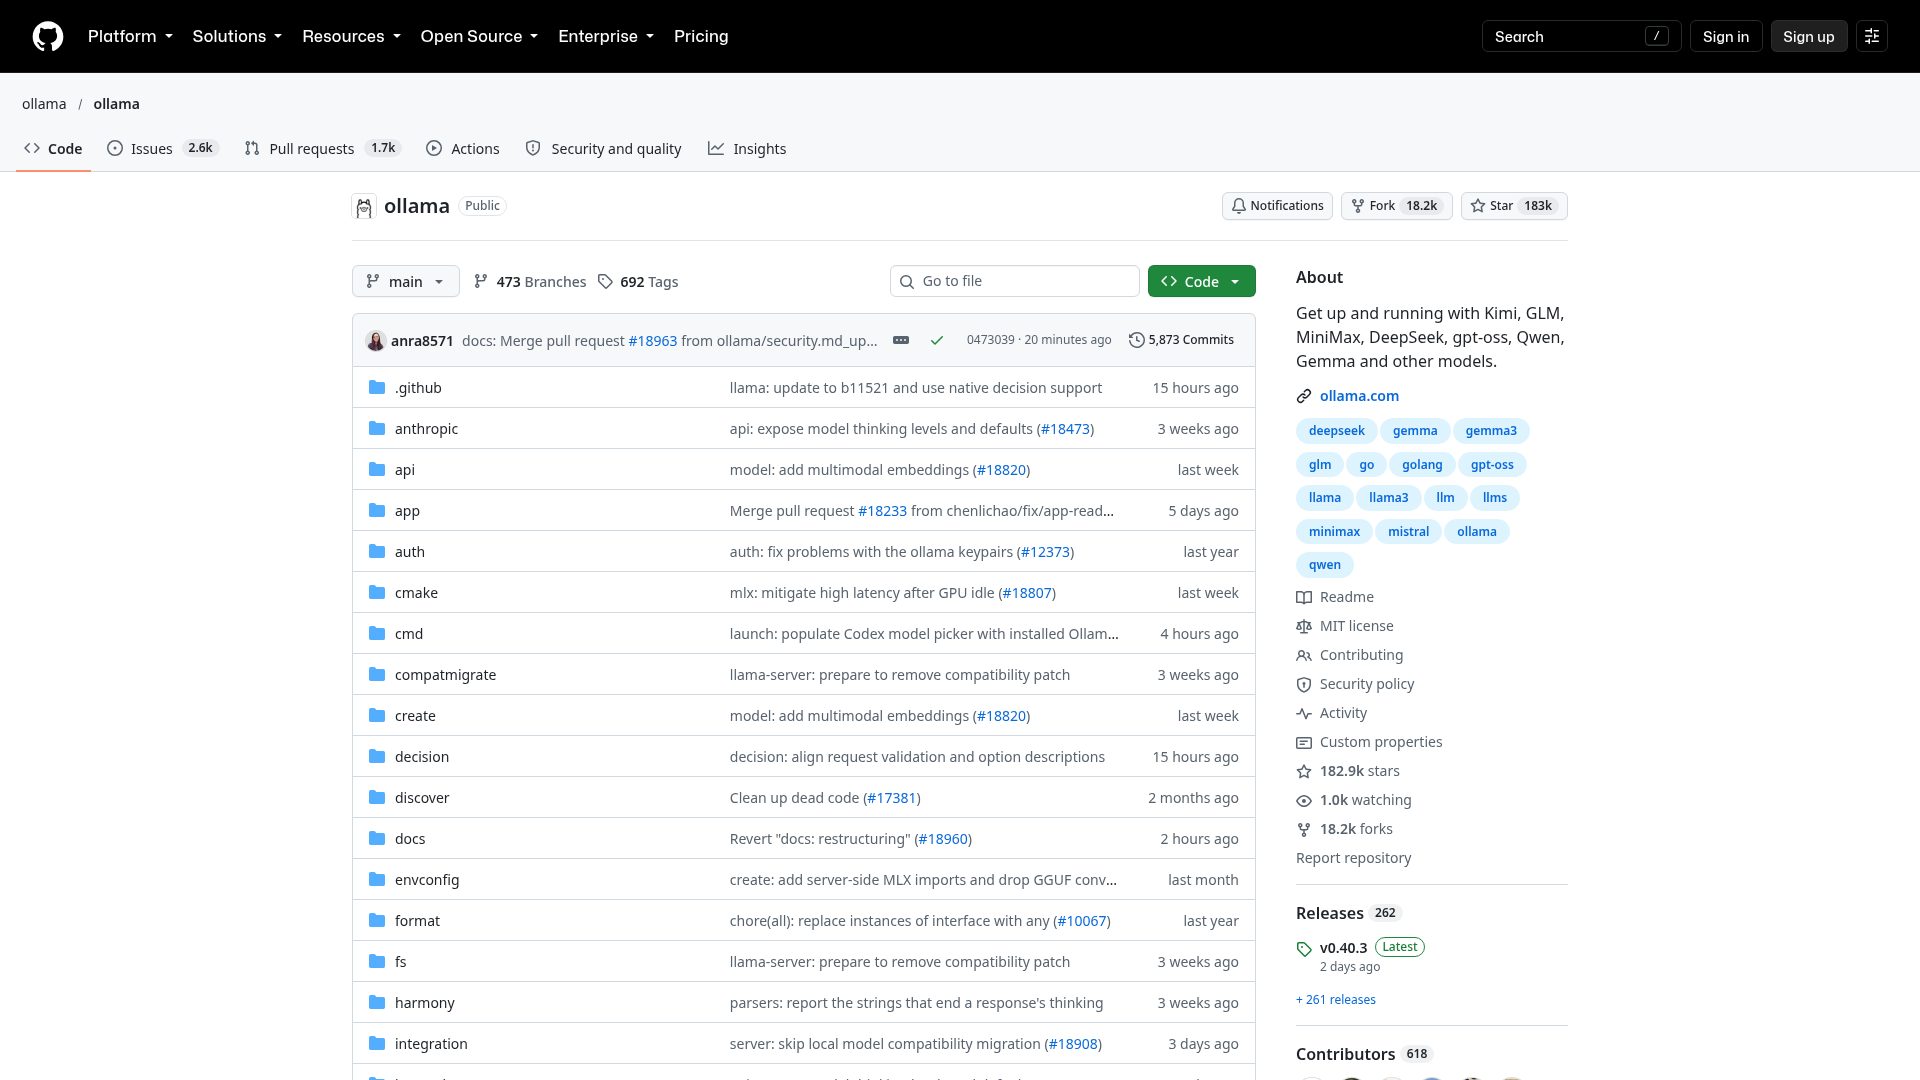Open the green Code dropdown button
This screenshot has height=1080, width=1920.
click(x=1202, y=281)
